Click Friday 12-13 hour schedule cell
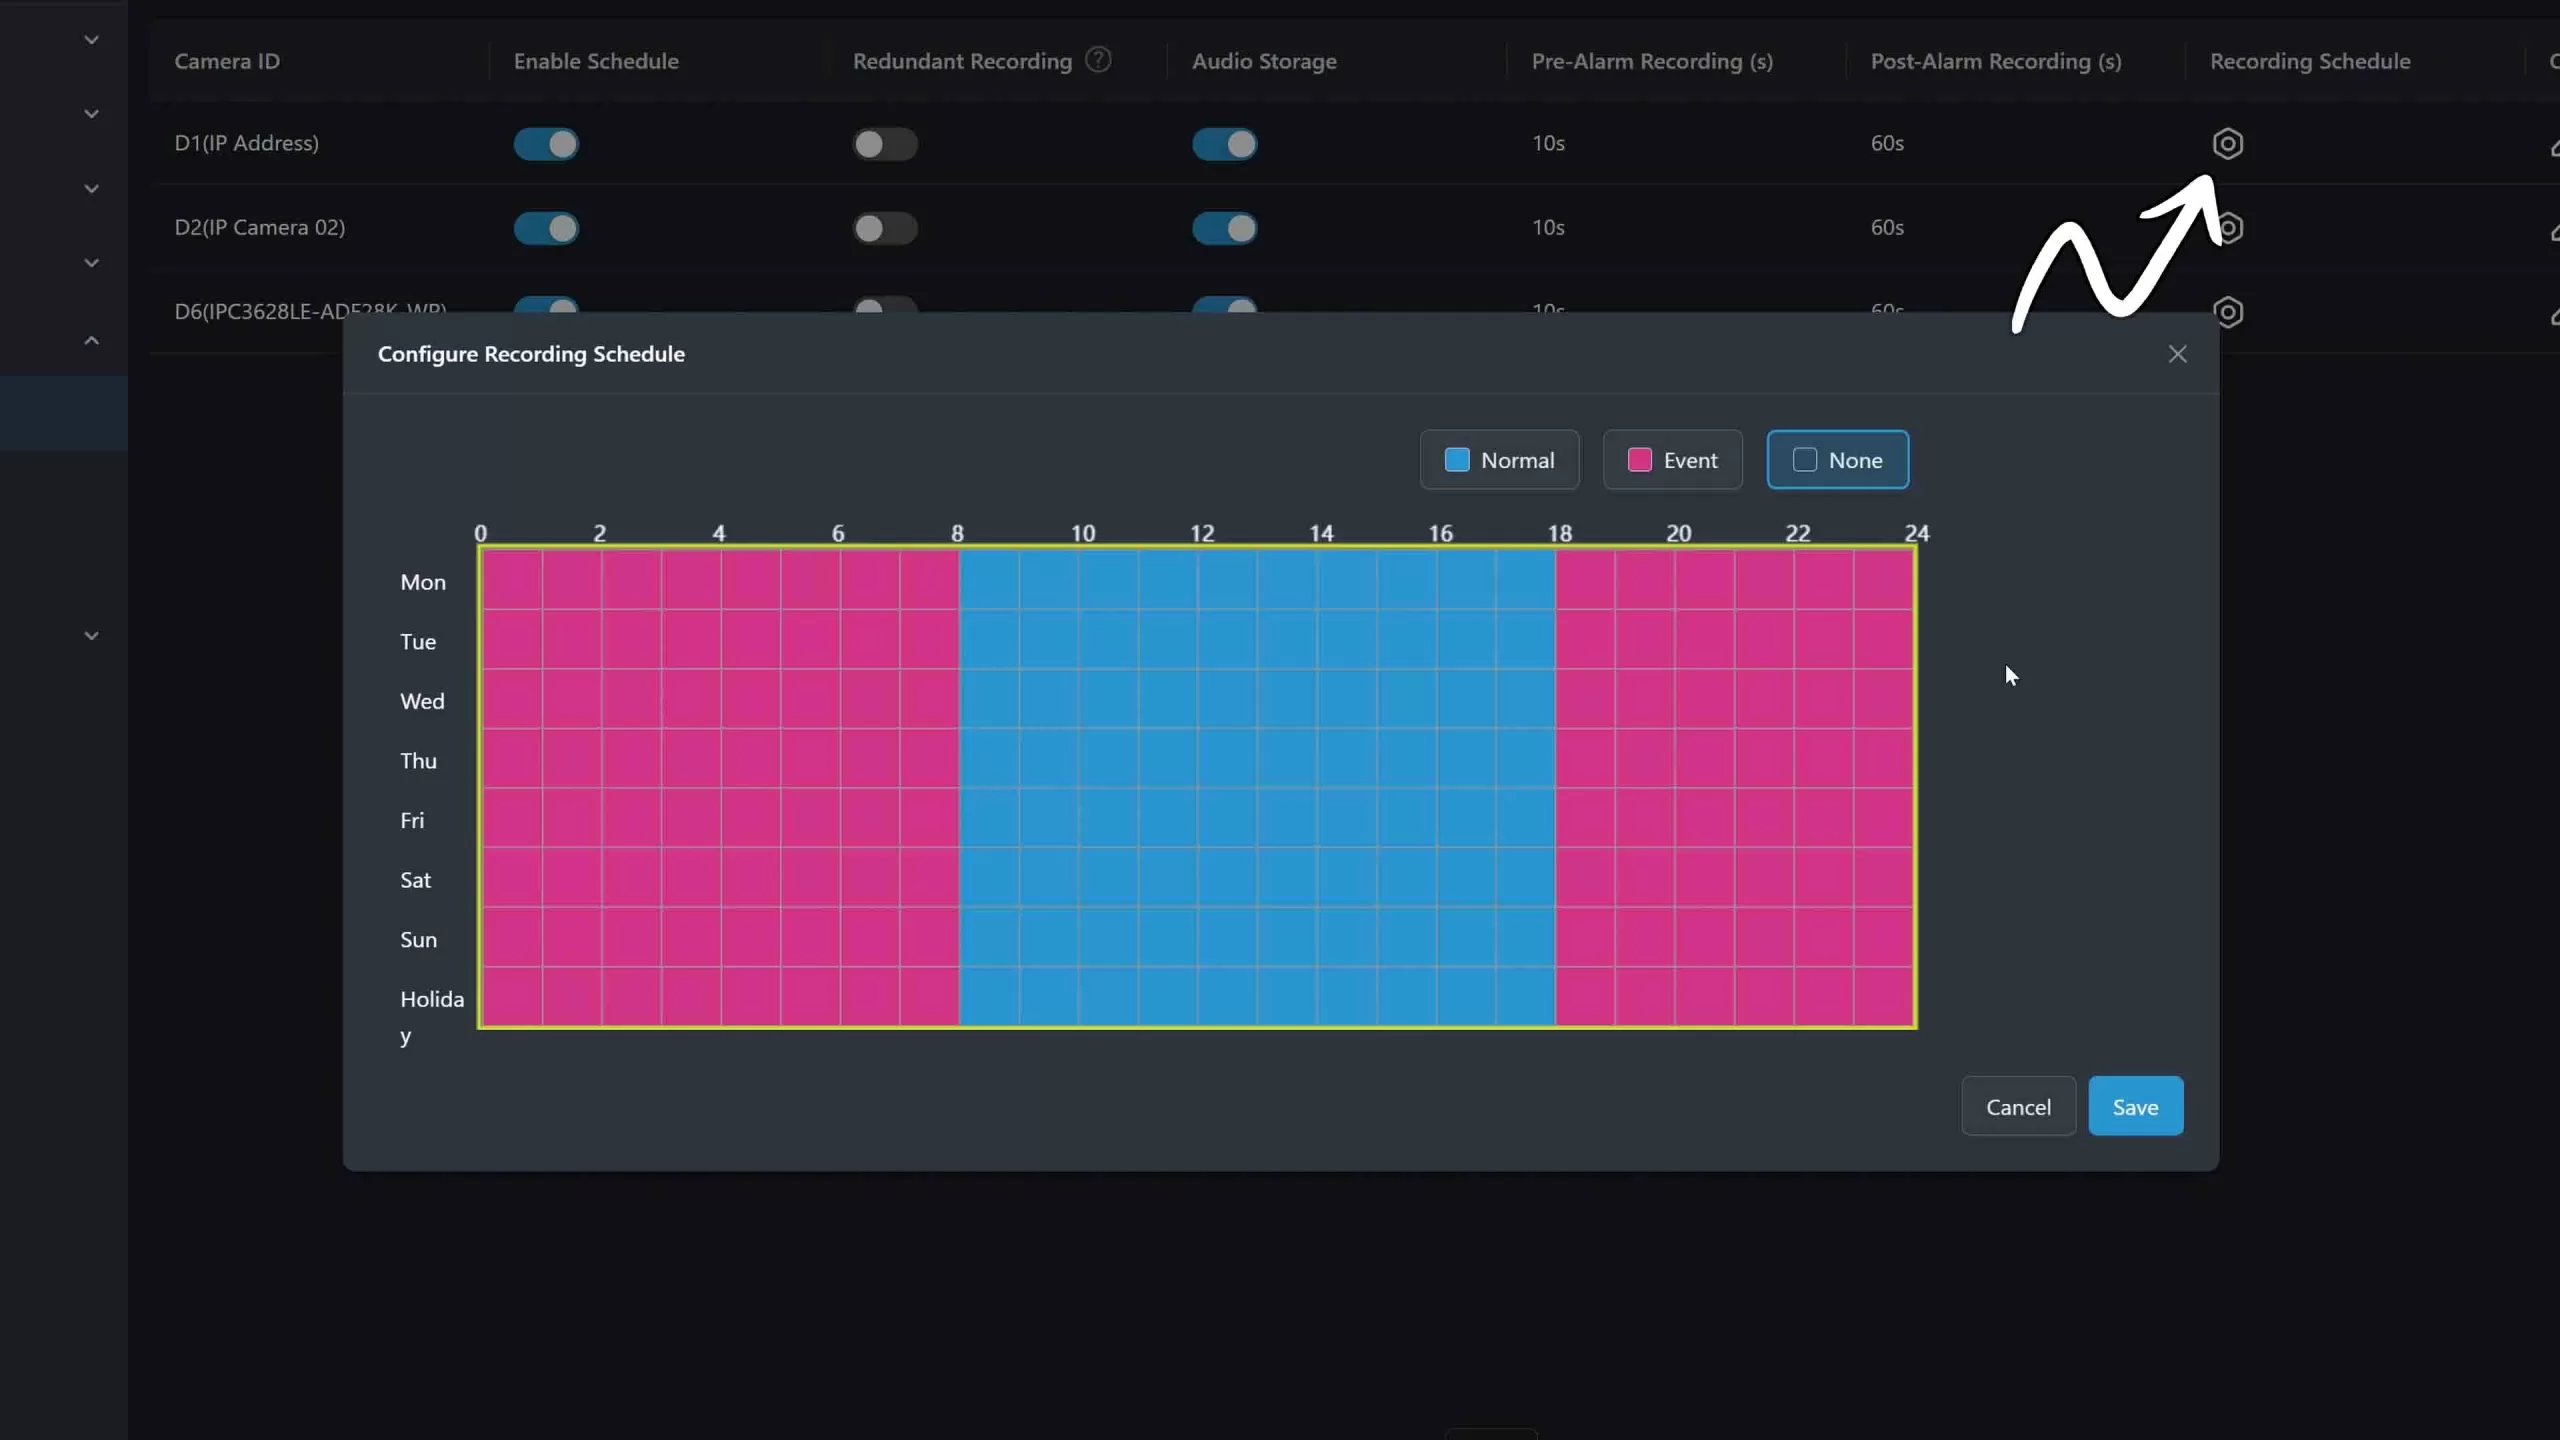This screenshot has height=1440, width=2560. pos(1227,817)
